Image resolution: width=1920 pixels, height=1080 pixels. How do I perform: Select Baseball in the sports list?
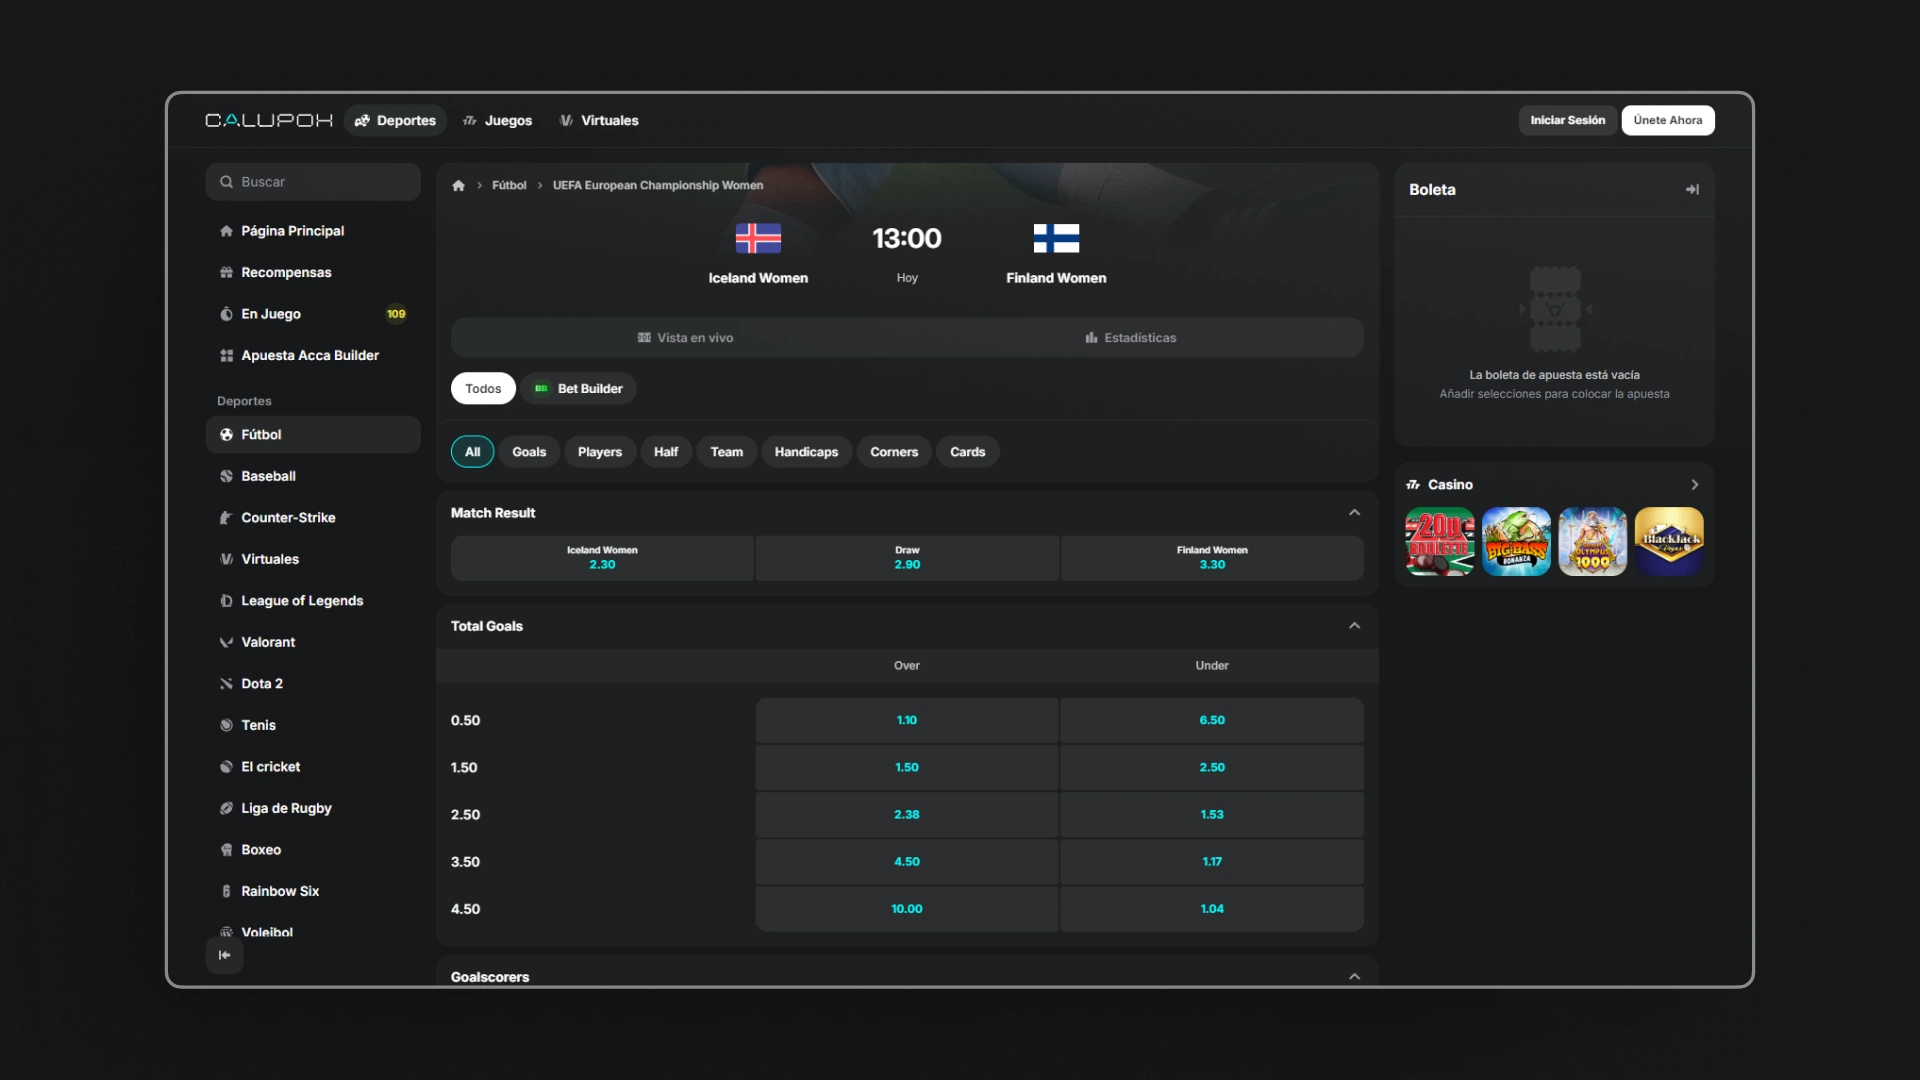[x=313, y=476]
